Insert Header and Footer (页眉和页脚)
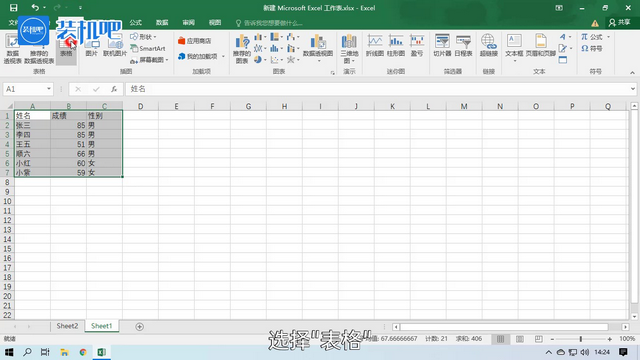Viewport: 640px width, 360px height. coord(540,45)
